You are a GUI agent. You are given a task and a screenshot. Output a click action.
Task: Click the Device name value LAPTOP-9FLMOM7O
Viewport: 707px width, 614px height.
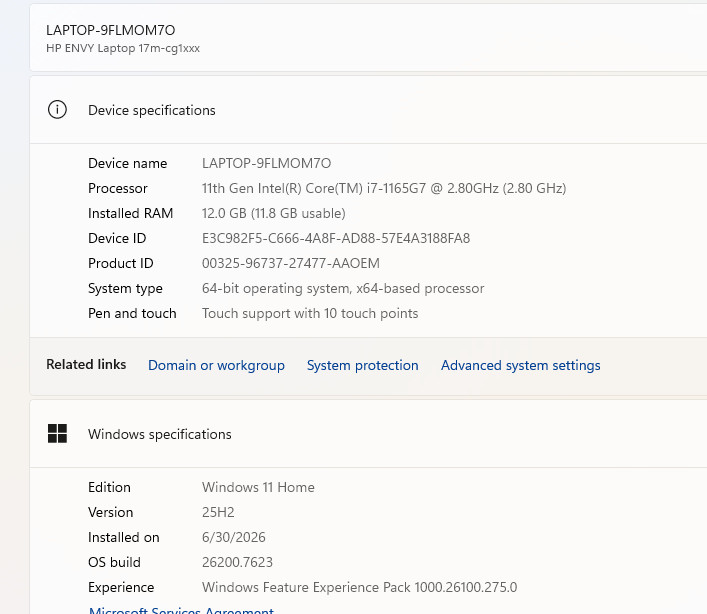point(266,163)
